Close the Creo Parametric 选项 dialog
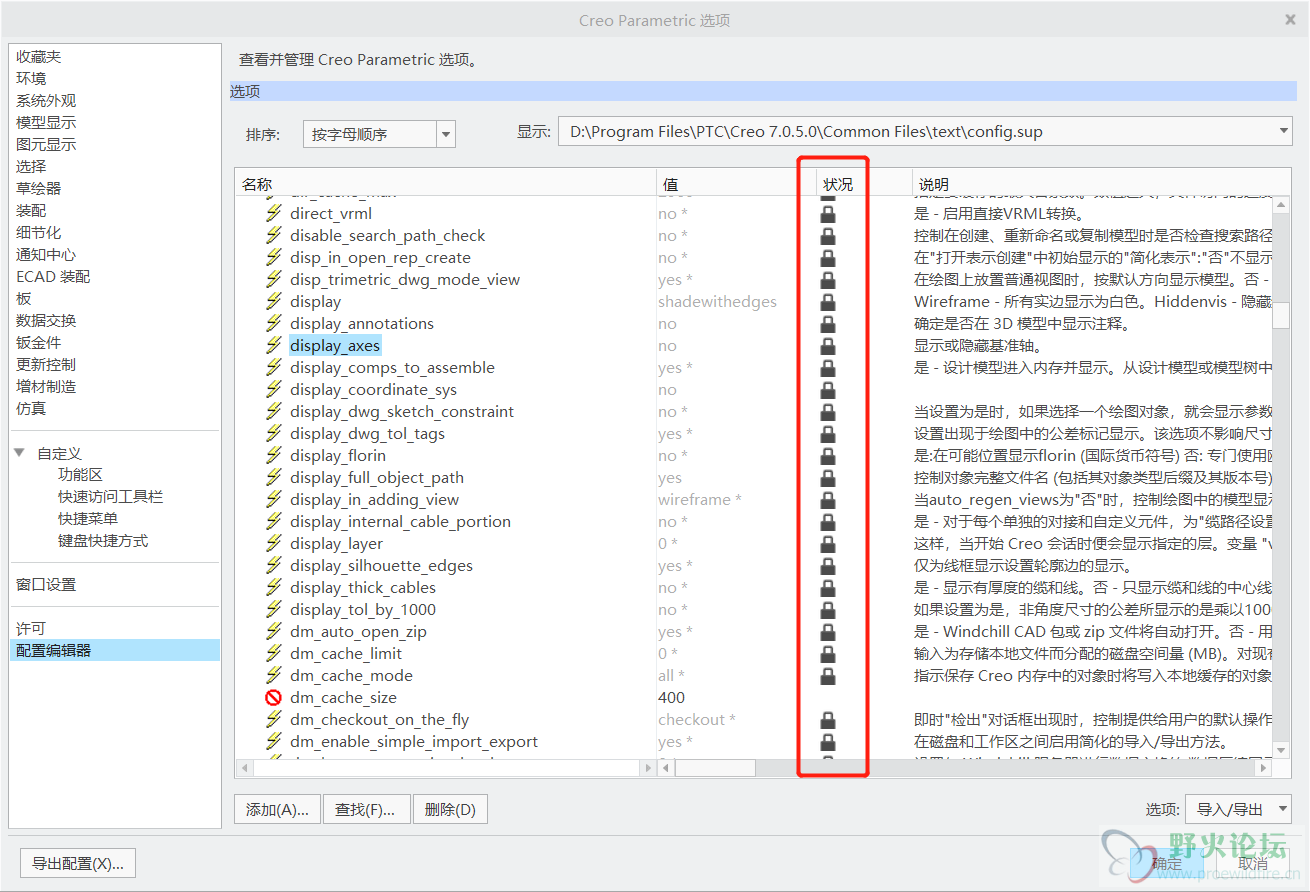Viewport: 1310px width, 892px height. 1290,19
